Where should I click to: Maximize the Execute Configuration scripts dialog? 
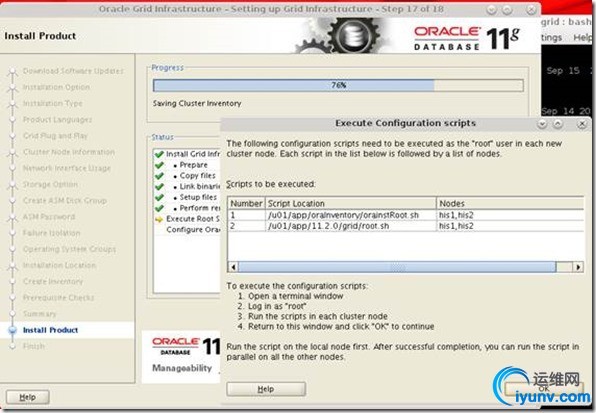tap(558, 124)
